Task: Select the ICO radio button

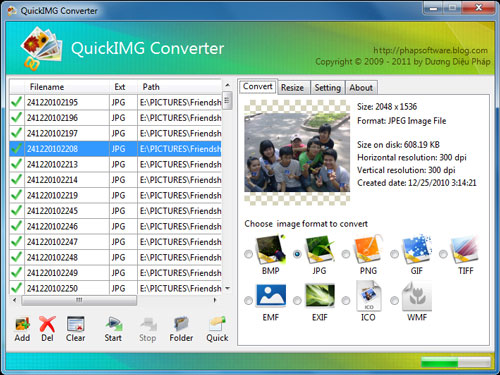Action: pos(346,301)
